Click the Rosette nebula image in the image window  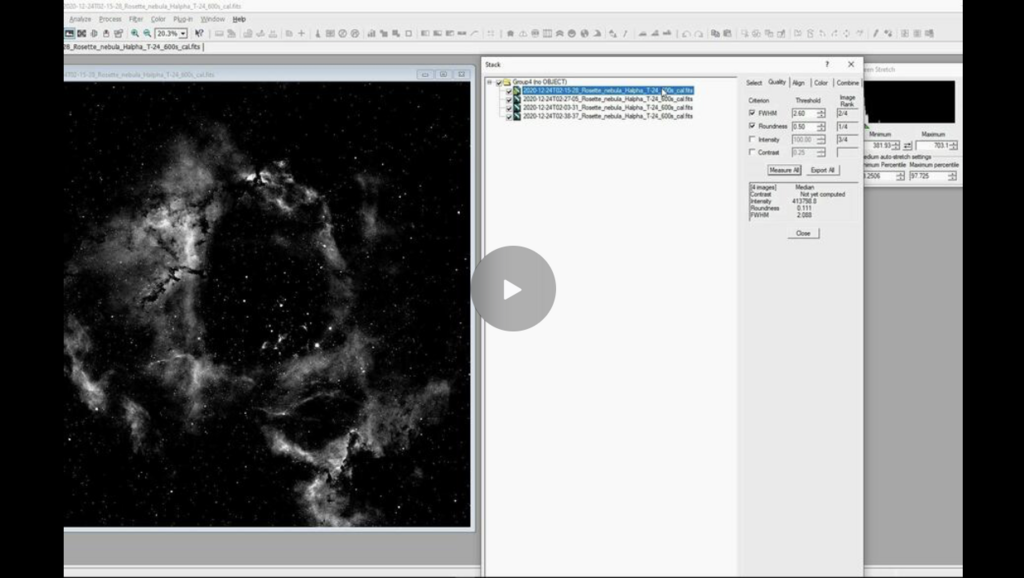click(267, 304)
